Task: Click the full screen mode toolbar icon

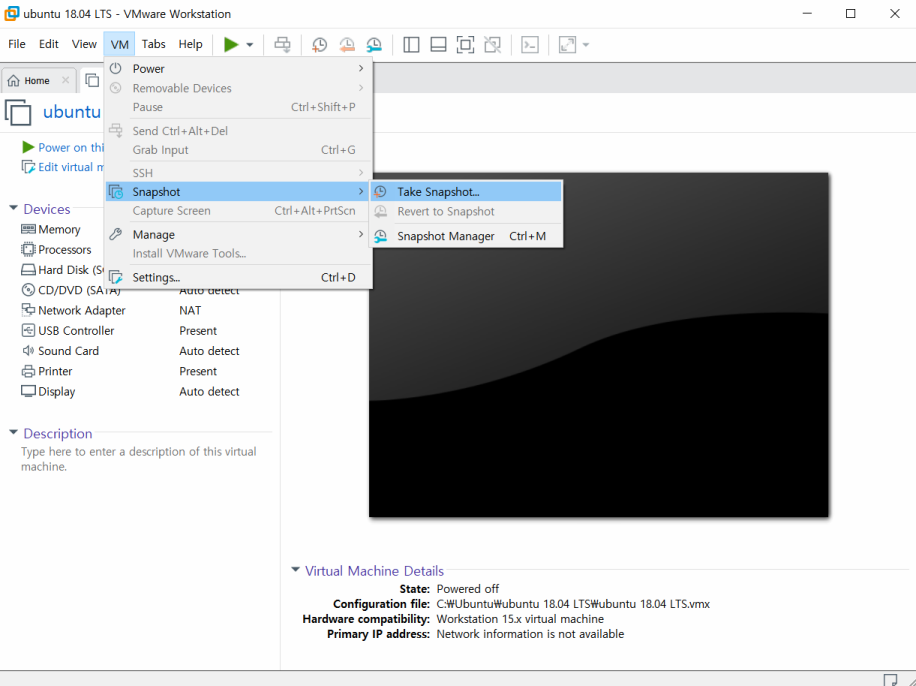Action: pos(465,44)
